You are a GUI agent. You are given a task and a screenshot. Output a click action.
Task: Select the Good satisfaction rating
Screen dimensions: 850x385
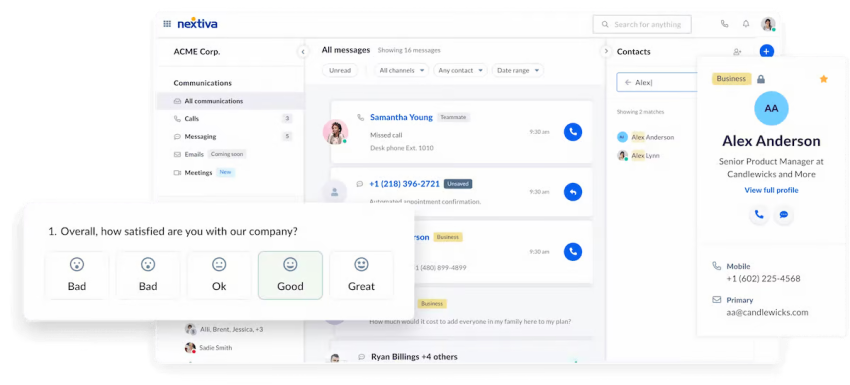pyautogui.click(x=290, y=275)
